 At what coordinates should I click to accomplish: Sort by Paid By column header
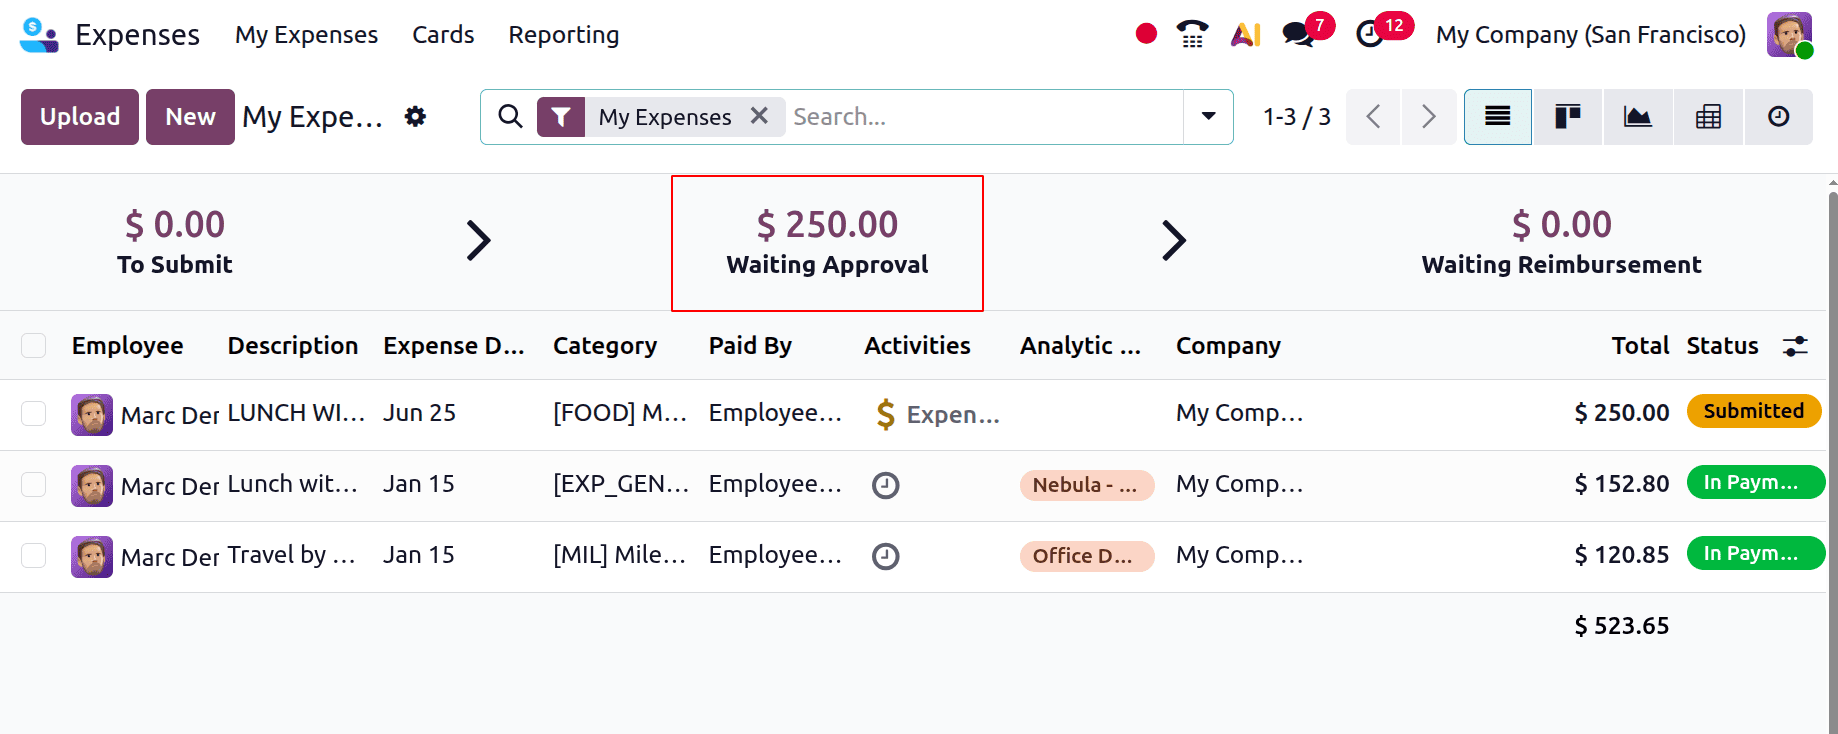point(750,346)
